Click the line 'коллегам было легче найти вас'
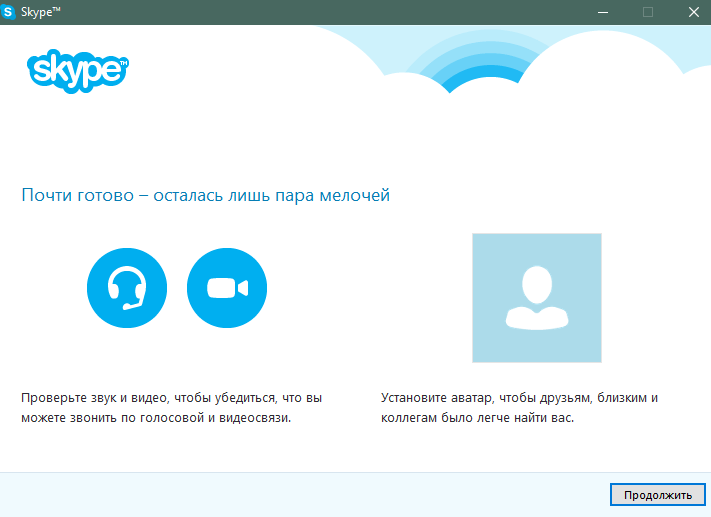711x517 pixels. [x=477, y=418]
